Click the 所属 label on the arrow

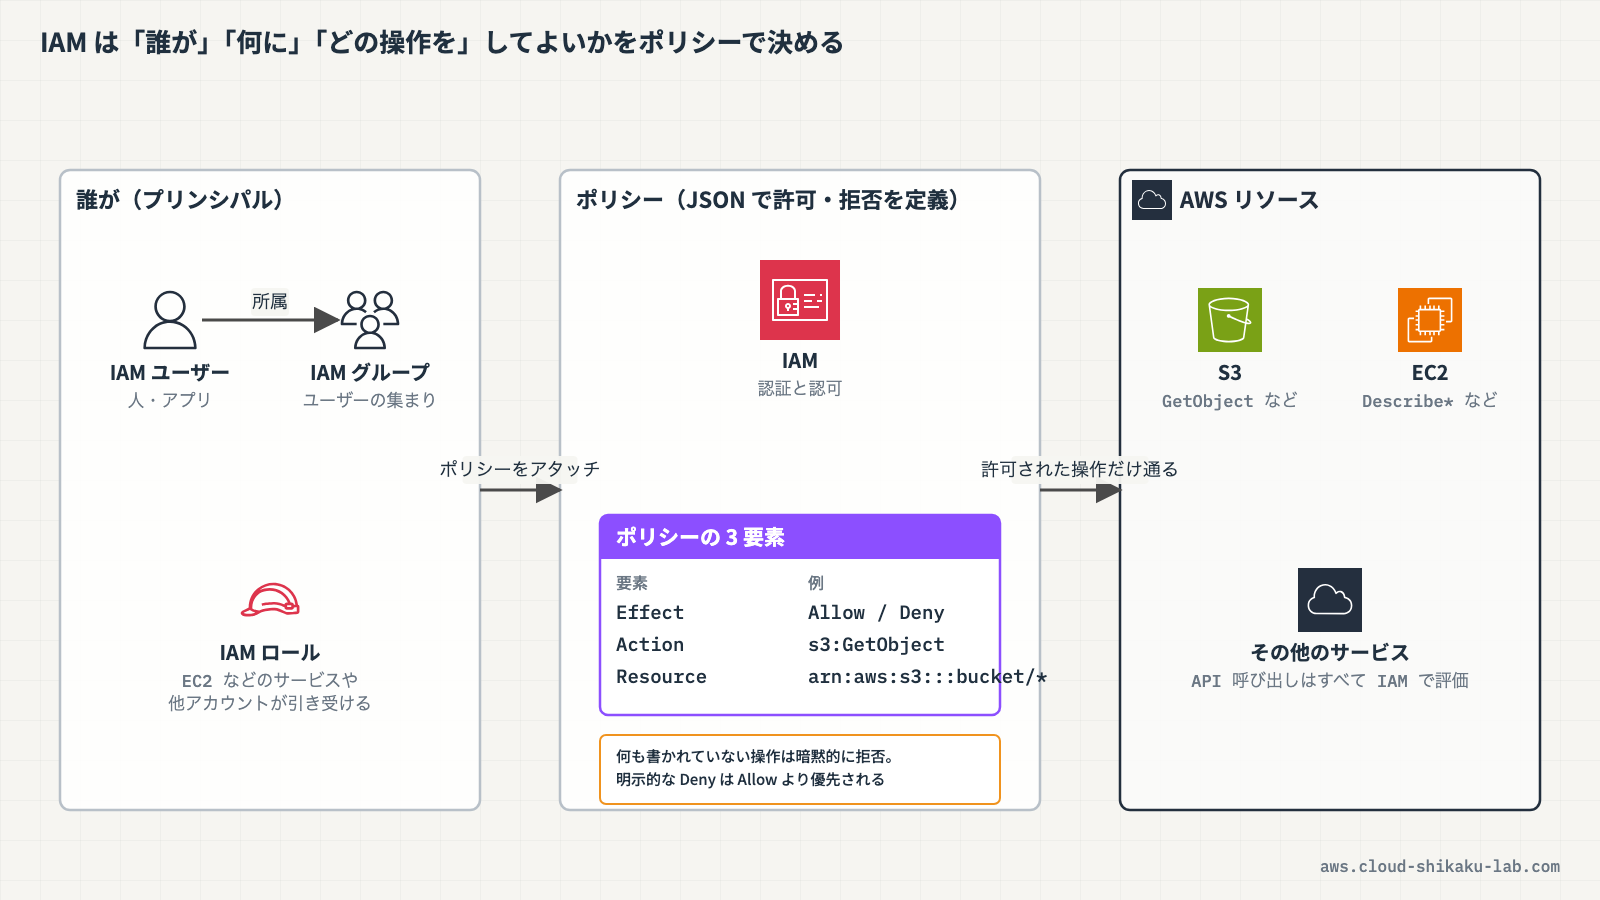point(270,301)
